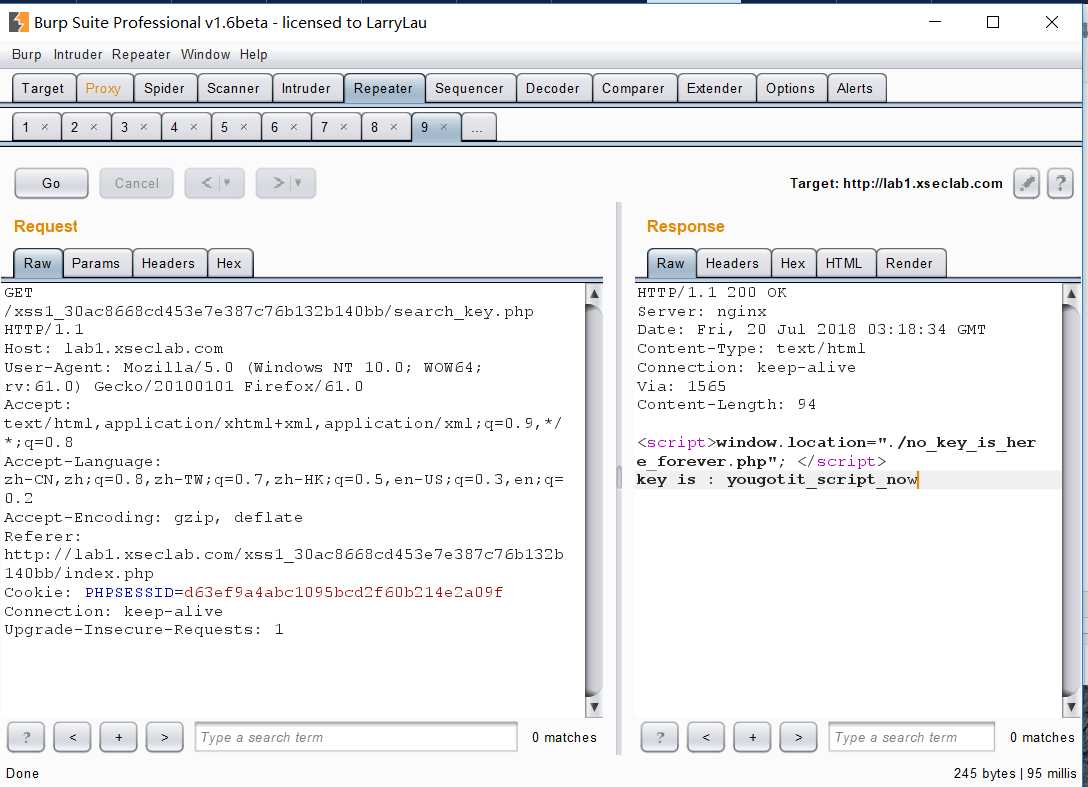Click the Request search previous match arrow
Image resolution: width=1088 pixels, height=787 pixels.
click(x=72, y=737)
